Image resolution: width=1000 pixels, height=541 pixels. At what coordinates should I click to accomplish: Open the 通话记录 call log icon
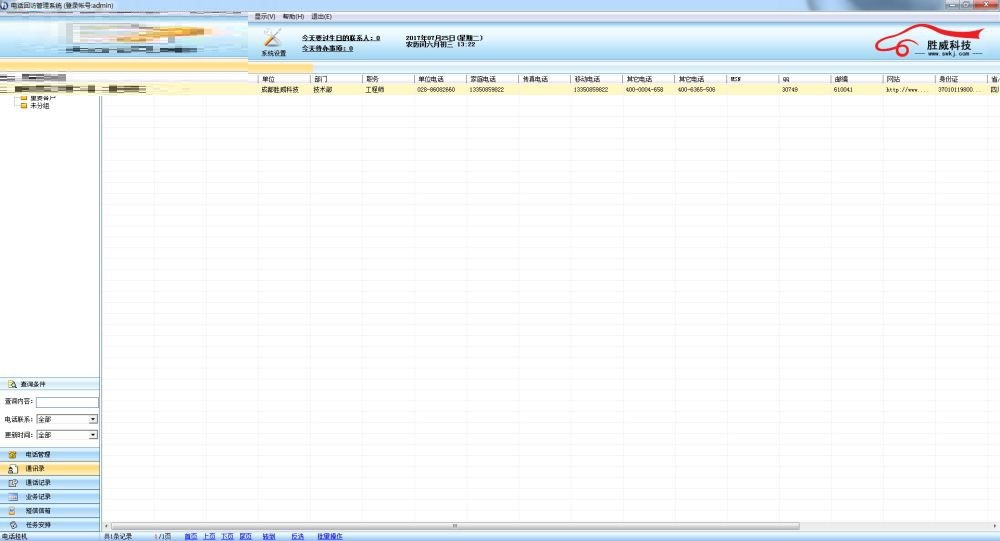[13, 482]
